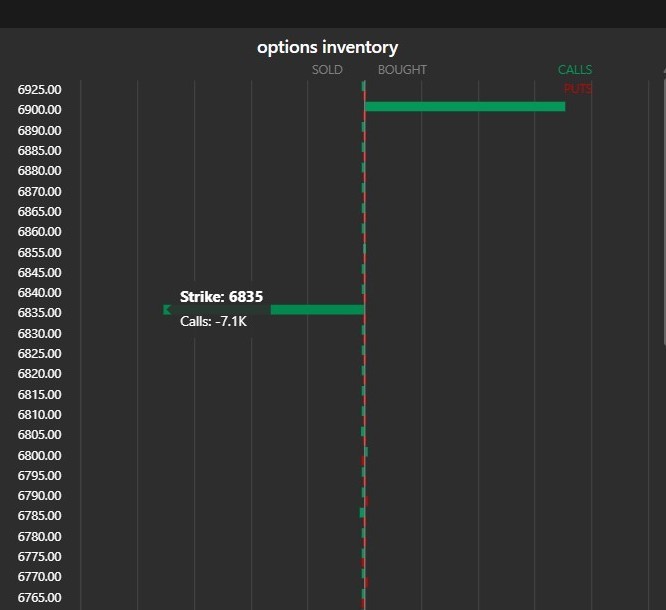Image resolution: width=666 pixels, height=610 pixels.
Task: Click the small green marker left of the 6835 tooltip
Action: point(167,310)
